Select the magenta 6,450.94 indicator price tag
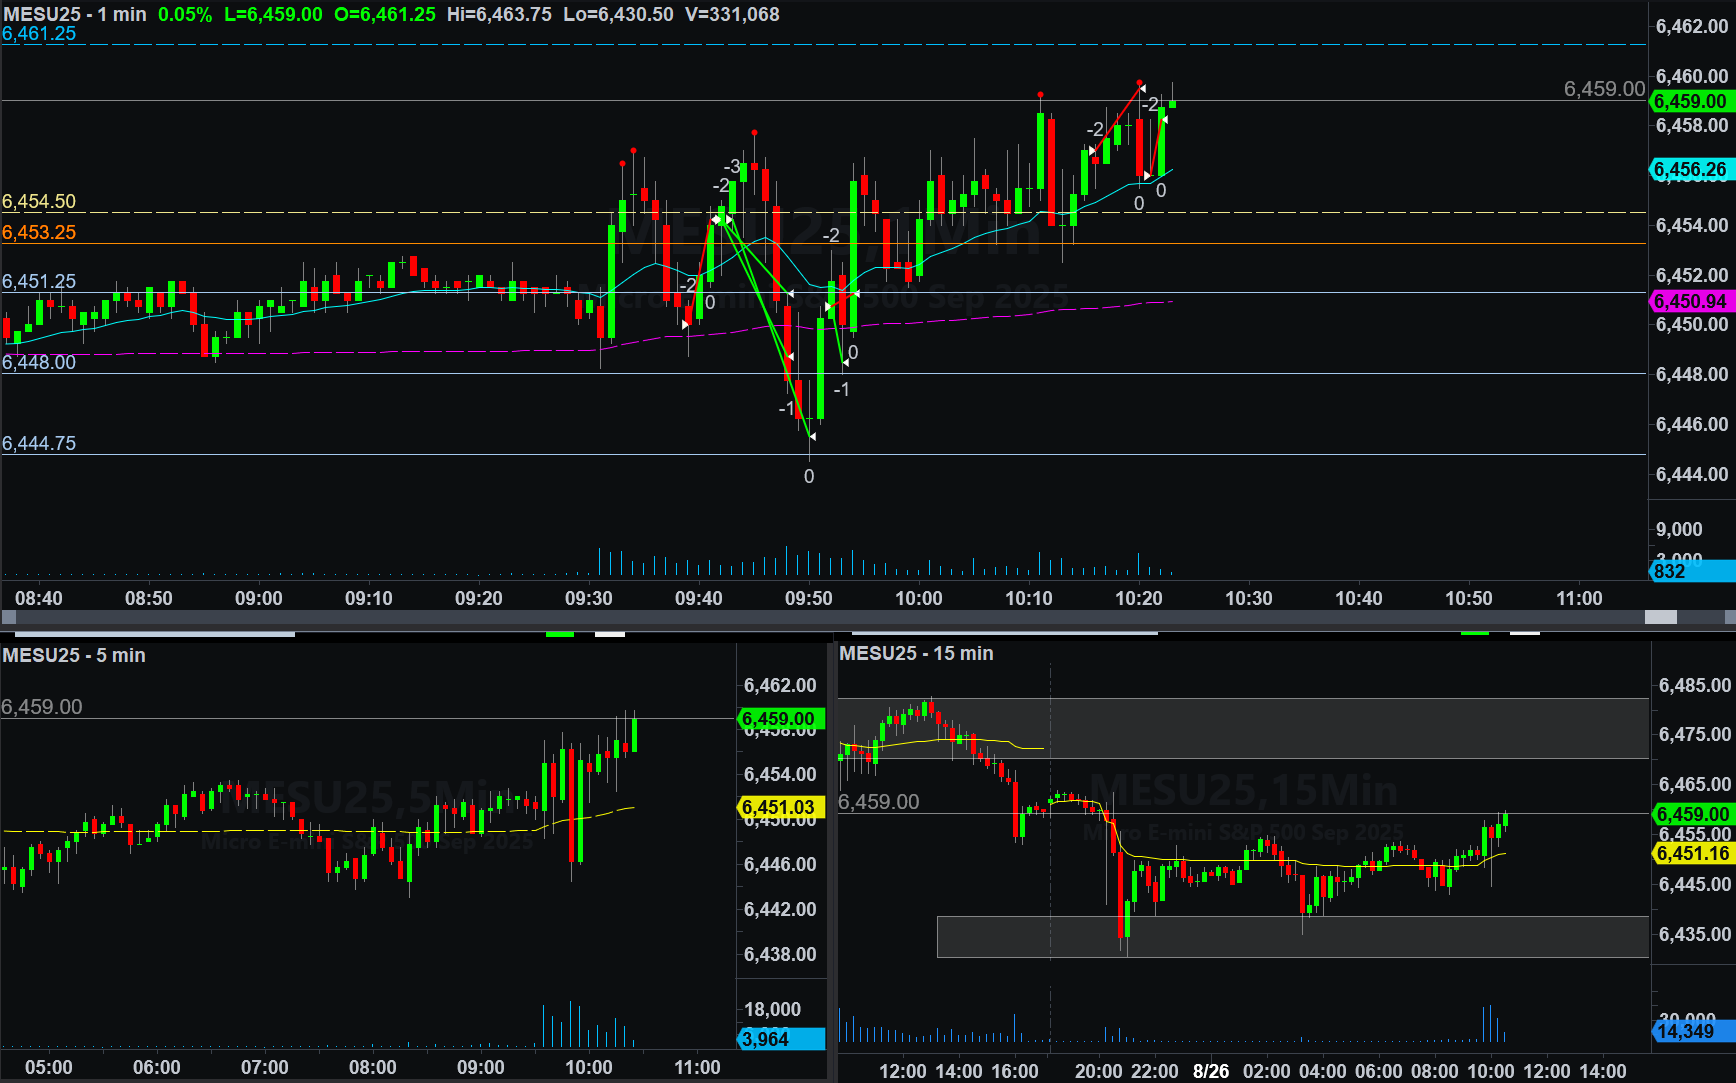 click(x=1691, y=301)
